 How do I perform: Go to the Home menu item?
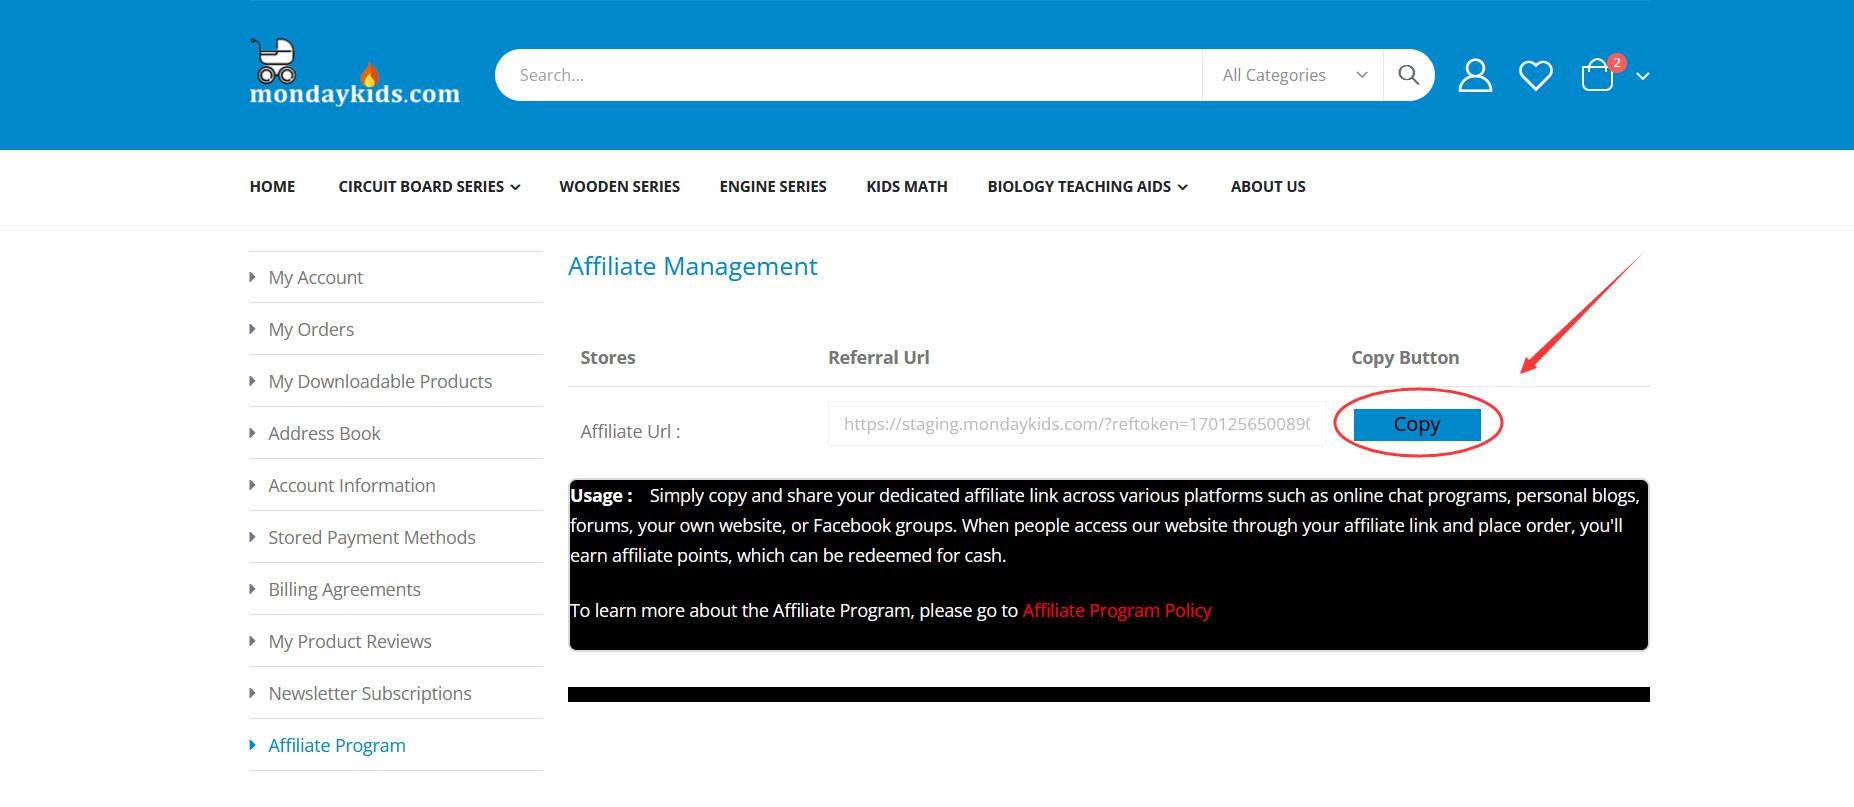pos(272,187)
